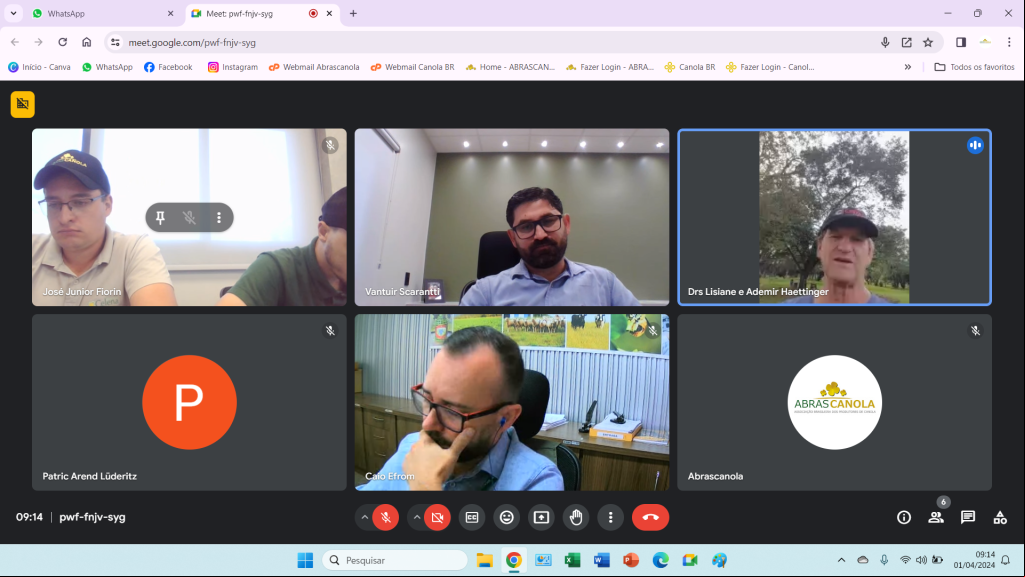This screenshot has width=1025, height=577.
Task: Open Excel from the taskbar
Action: [573, 561]
